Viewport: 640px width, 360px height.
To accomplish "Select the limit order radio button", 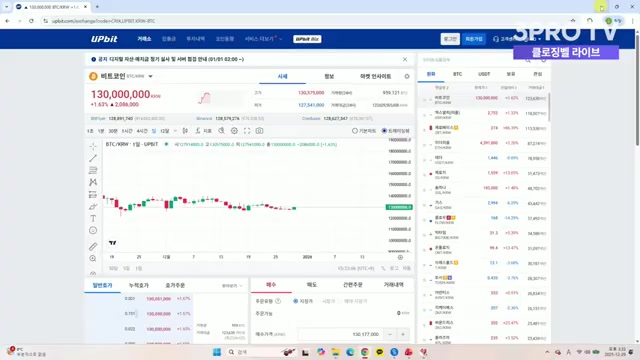I will 296,301.
